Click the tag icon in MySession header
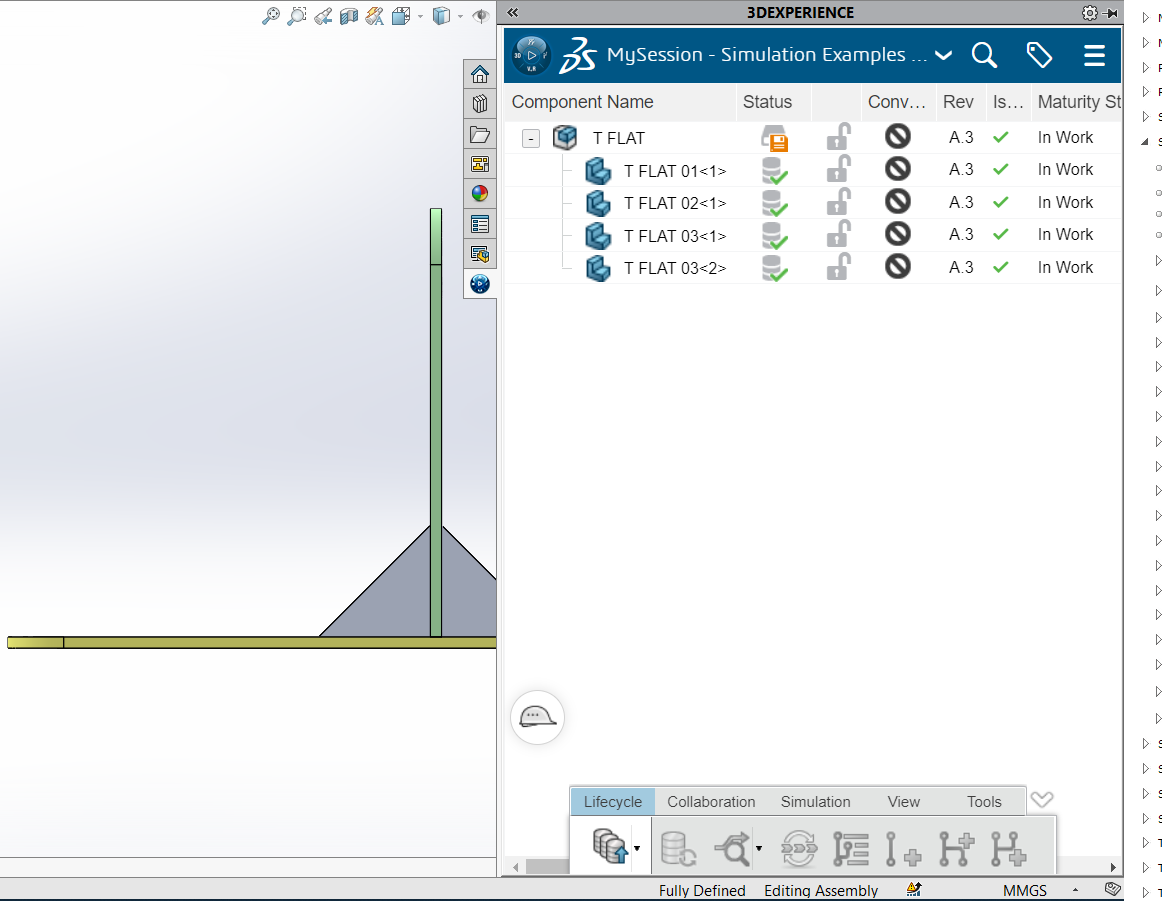 coord(1039,55)
